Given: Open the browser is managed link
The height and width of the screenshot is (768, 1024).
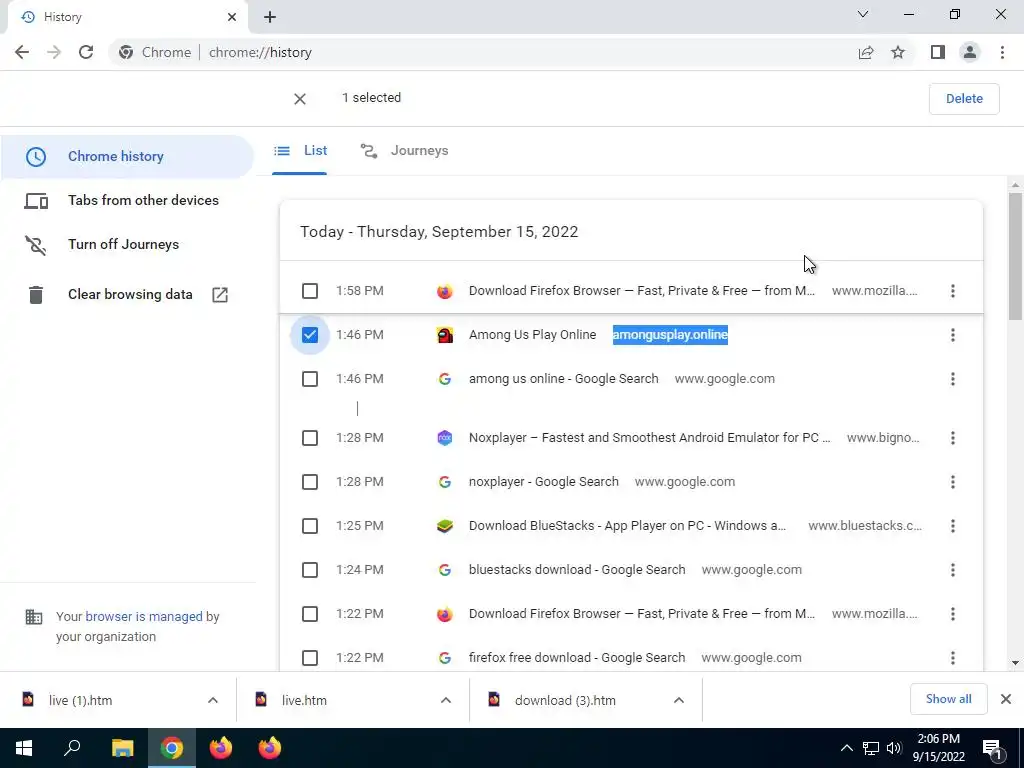Looking at the screenshot, I should pos(144,616).
